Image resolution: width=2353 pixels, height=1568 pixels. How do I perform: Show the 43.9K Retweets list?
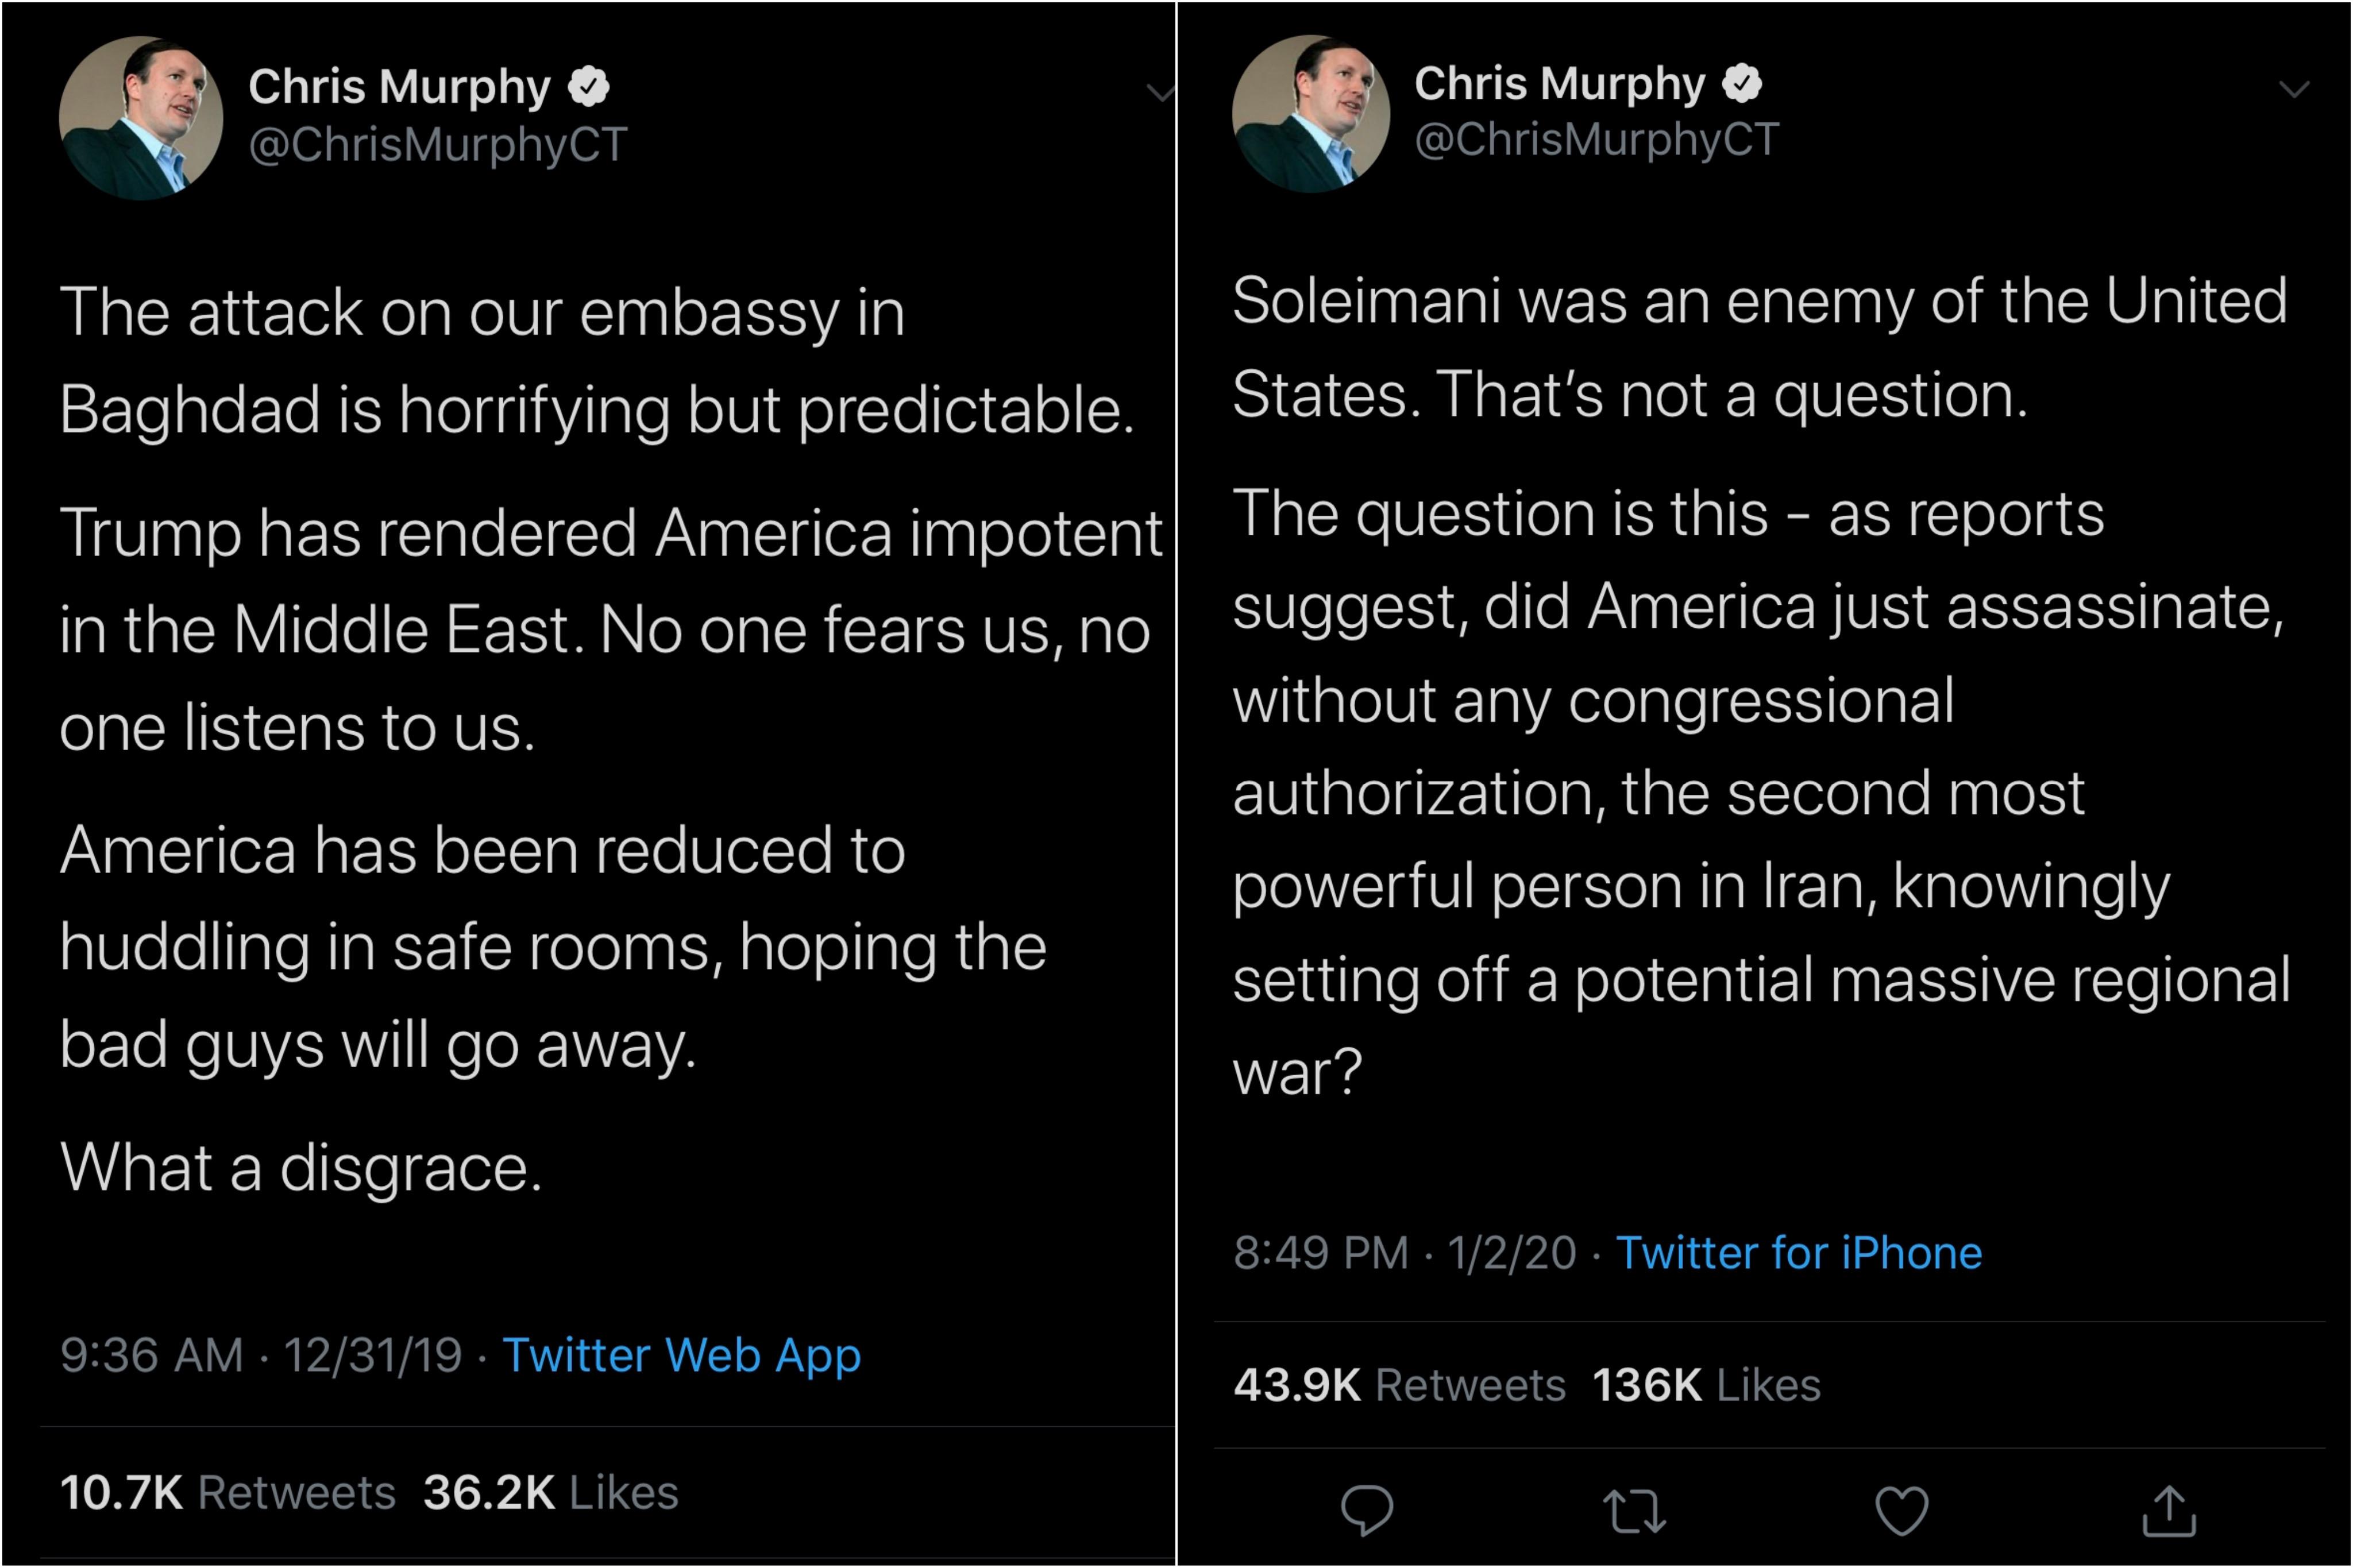coord(1399,1385)
